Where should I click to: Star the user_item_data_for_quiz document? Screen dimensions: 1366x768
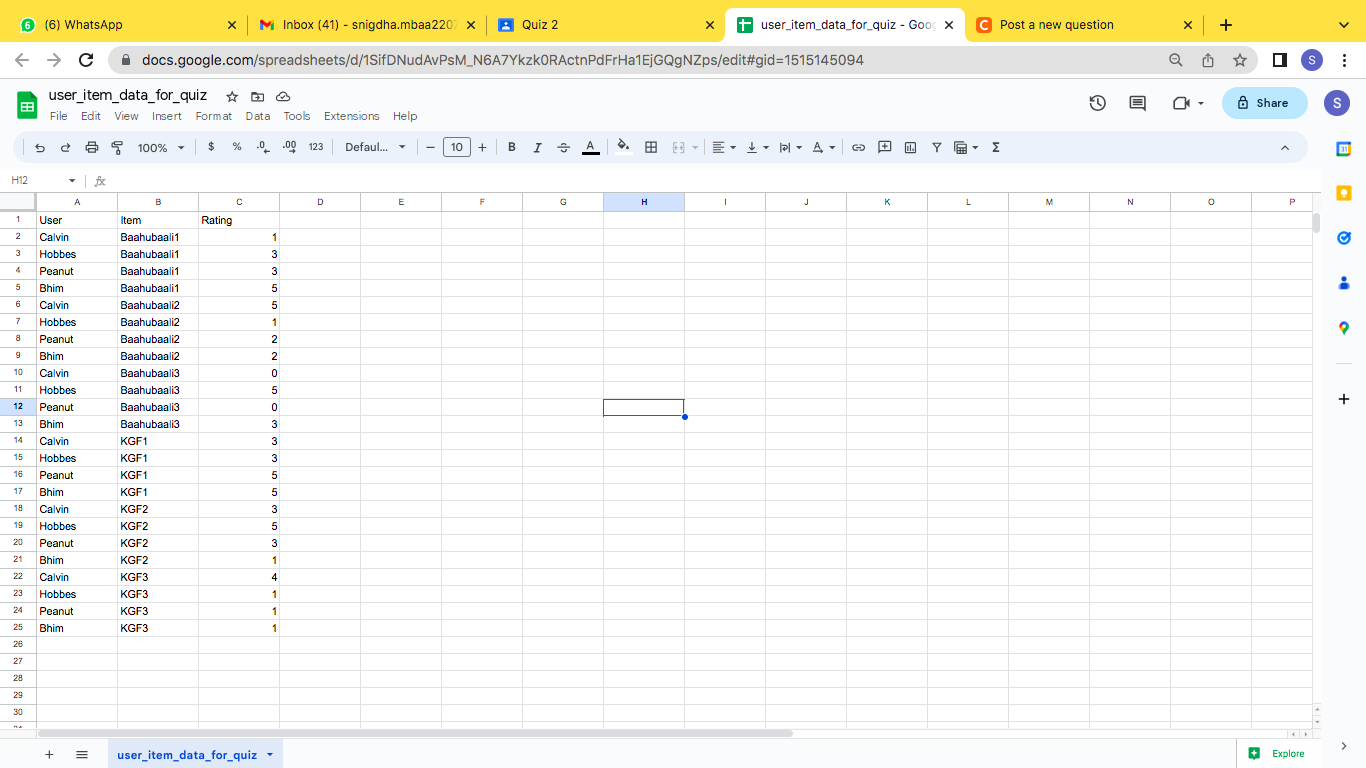click(231, 95)
